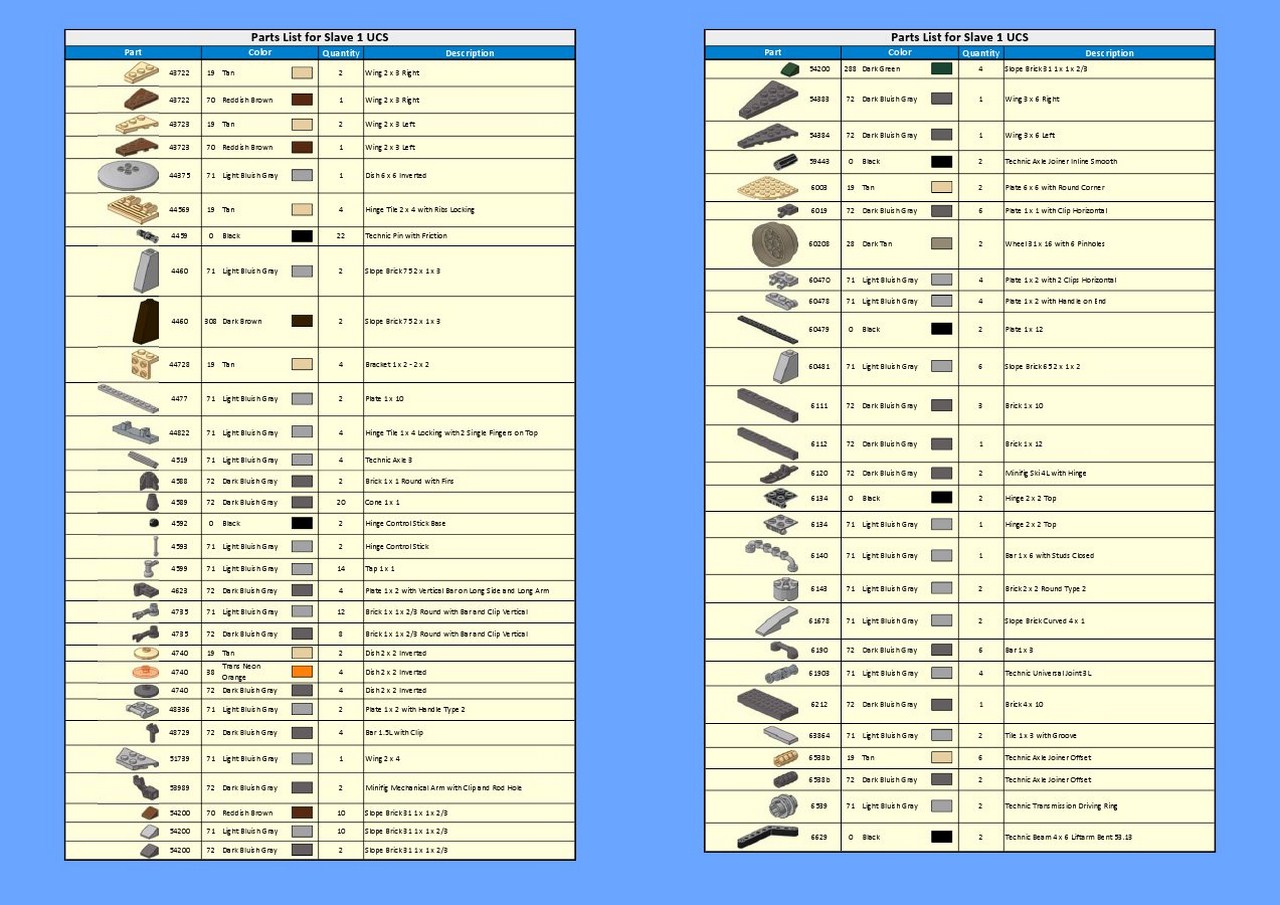1280x905 pixels.
Task: Click the Dark Tan color swatch for part 60208
Action: 941,244
